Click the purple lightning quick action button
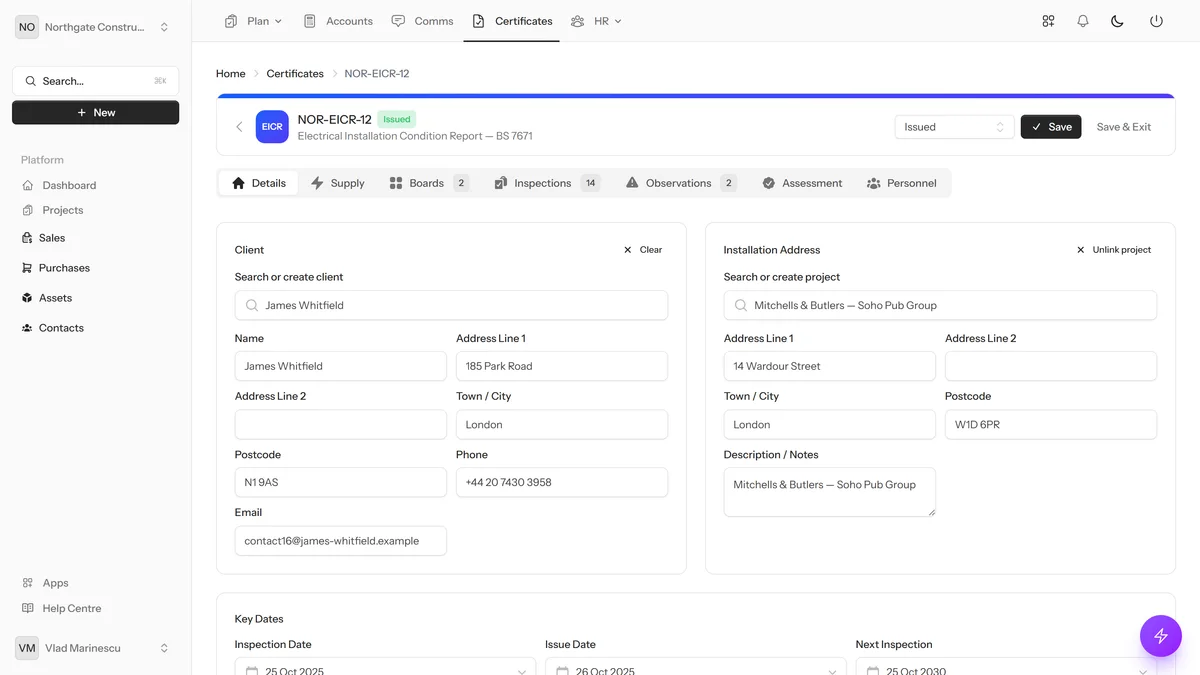Viewport: 1200px width, 675px height. (1161, 635)
